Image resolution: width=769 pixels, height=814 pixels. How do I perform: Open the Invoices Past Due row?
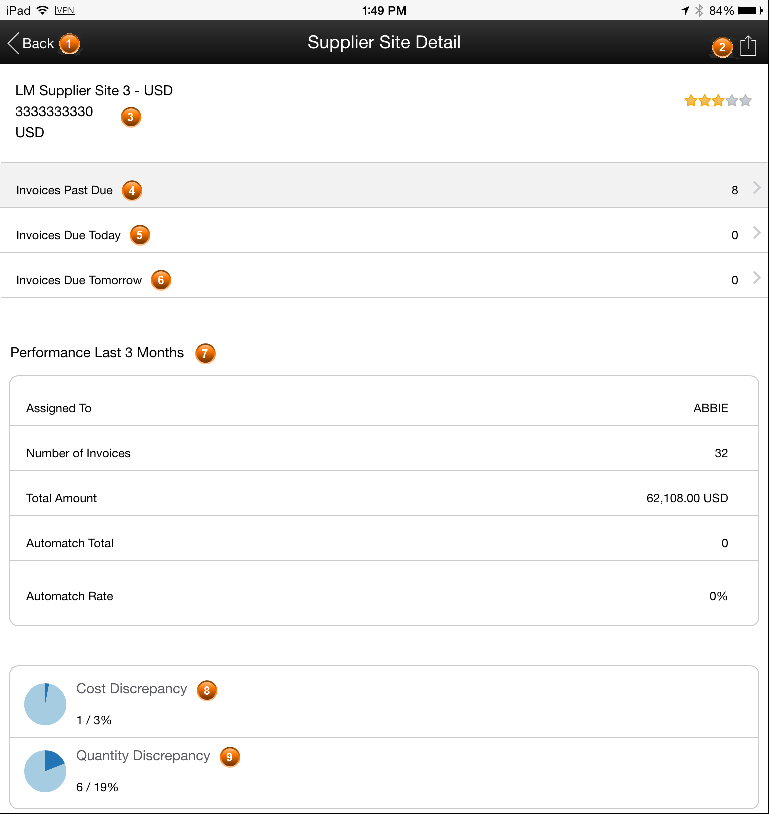[x=384, y=185]
